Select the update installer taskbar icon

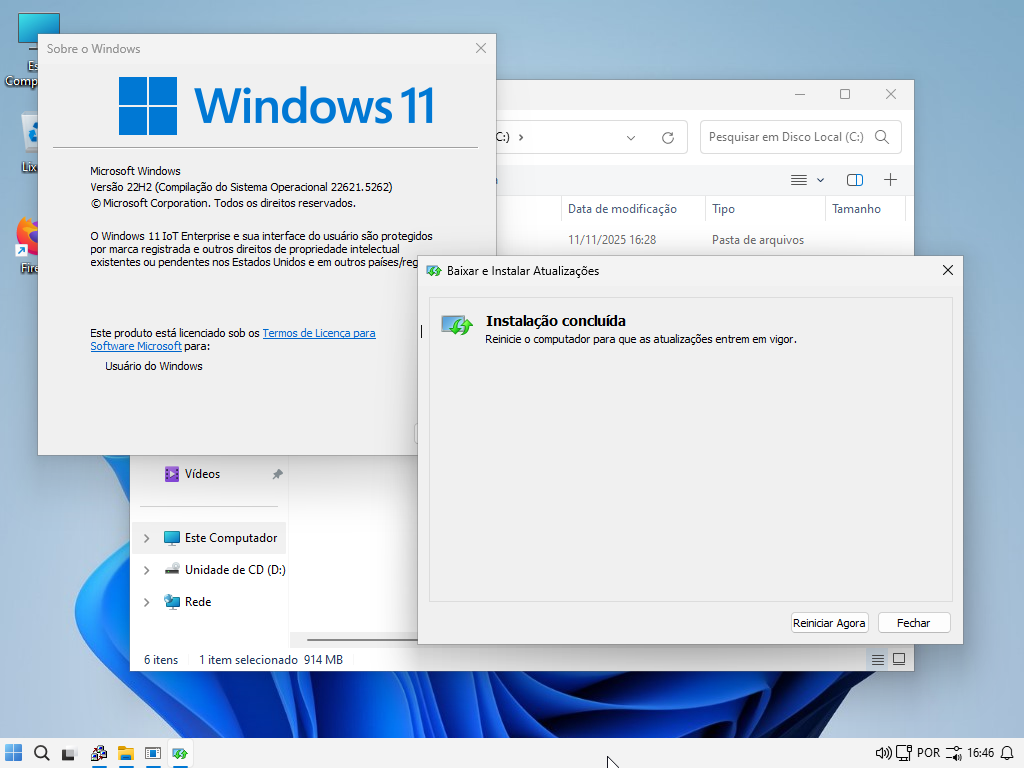pos(180,753)
